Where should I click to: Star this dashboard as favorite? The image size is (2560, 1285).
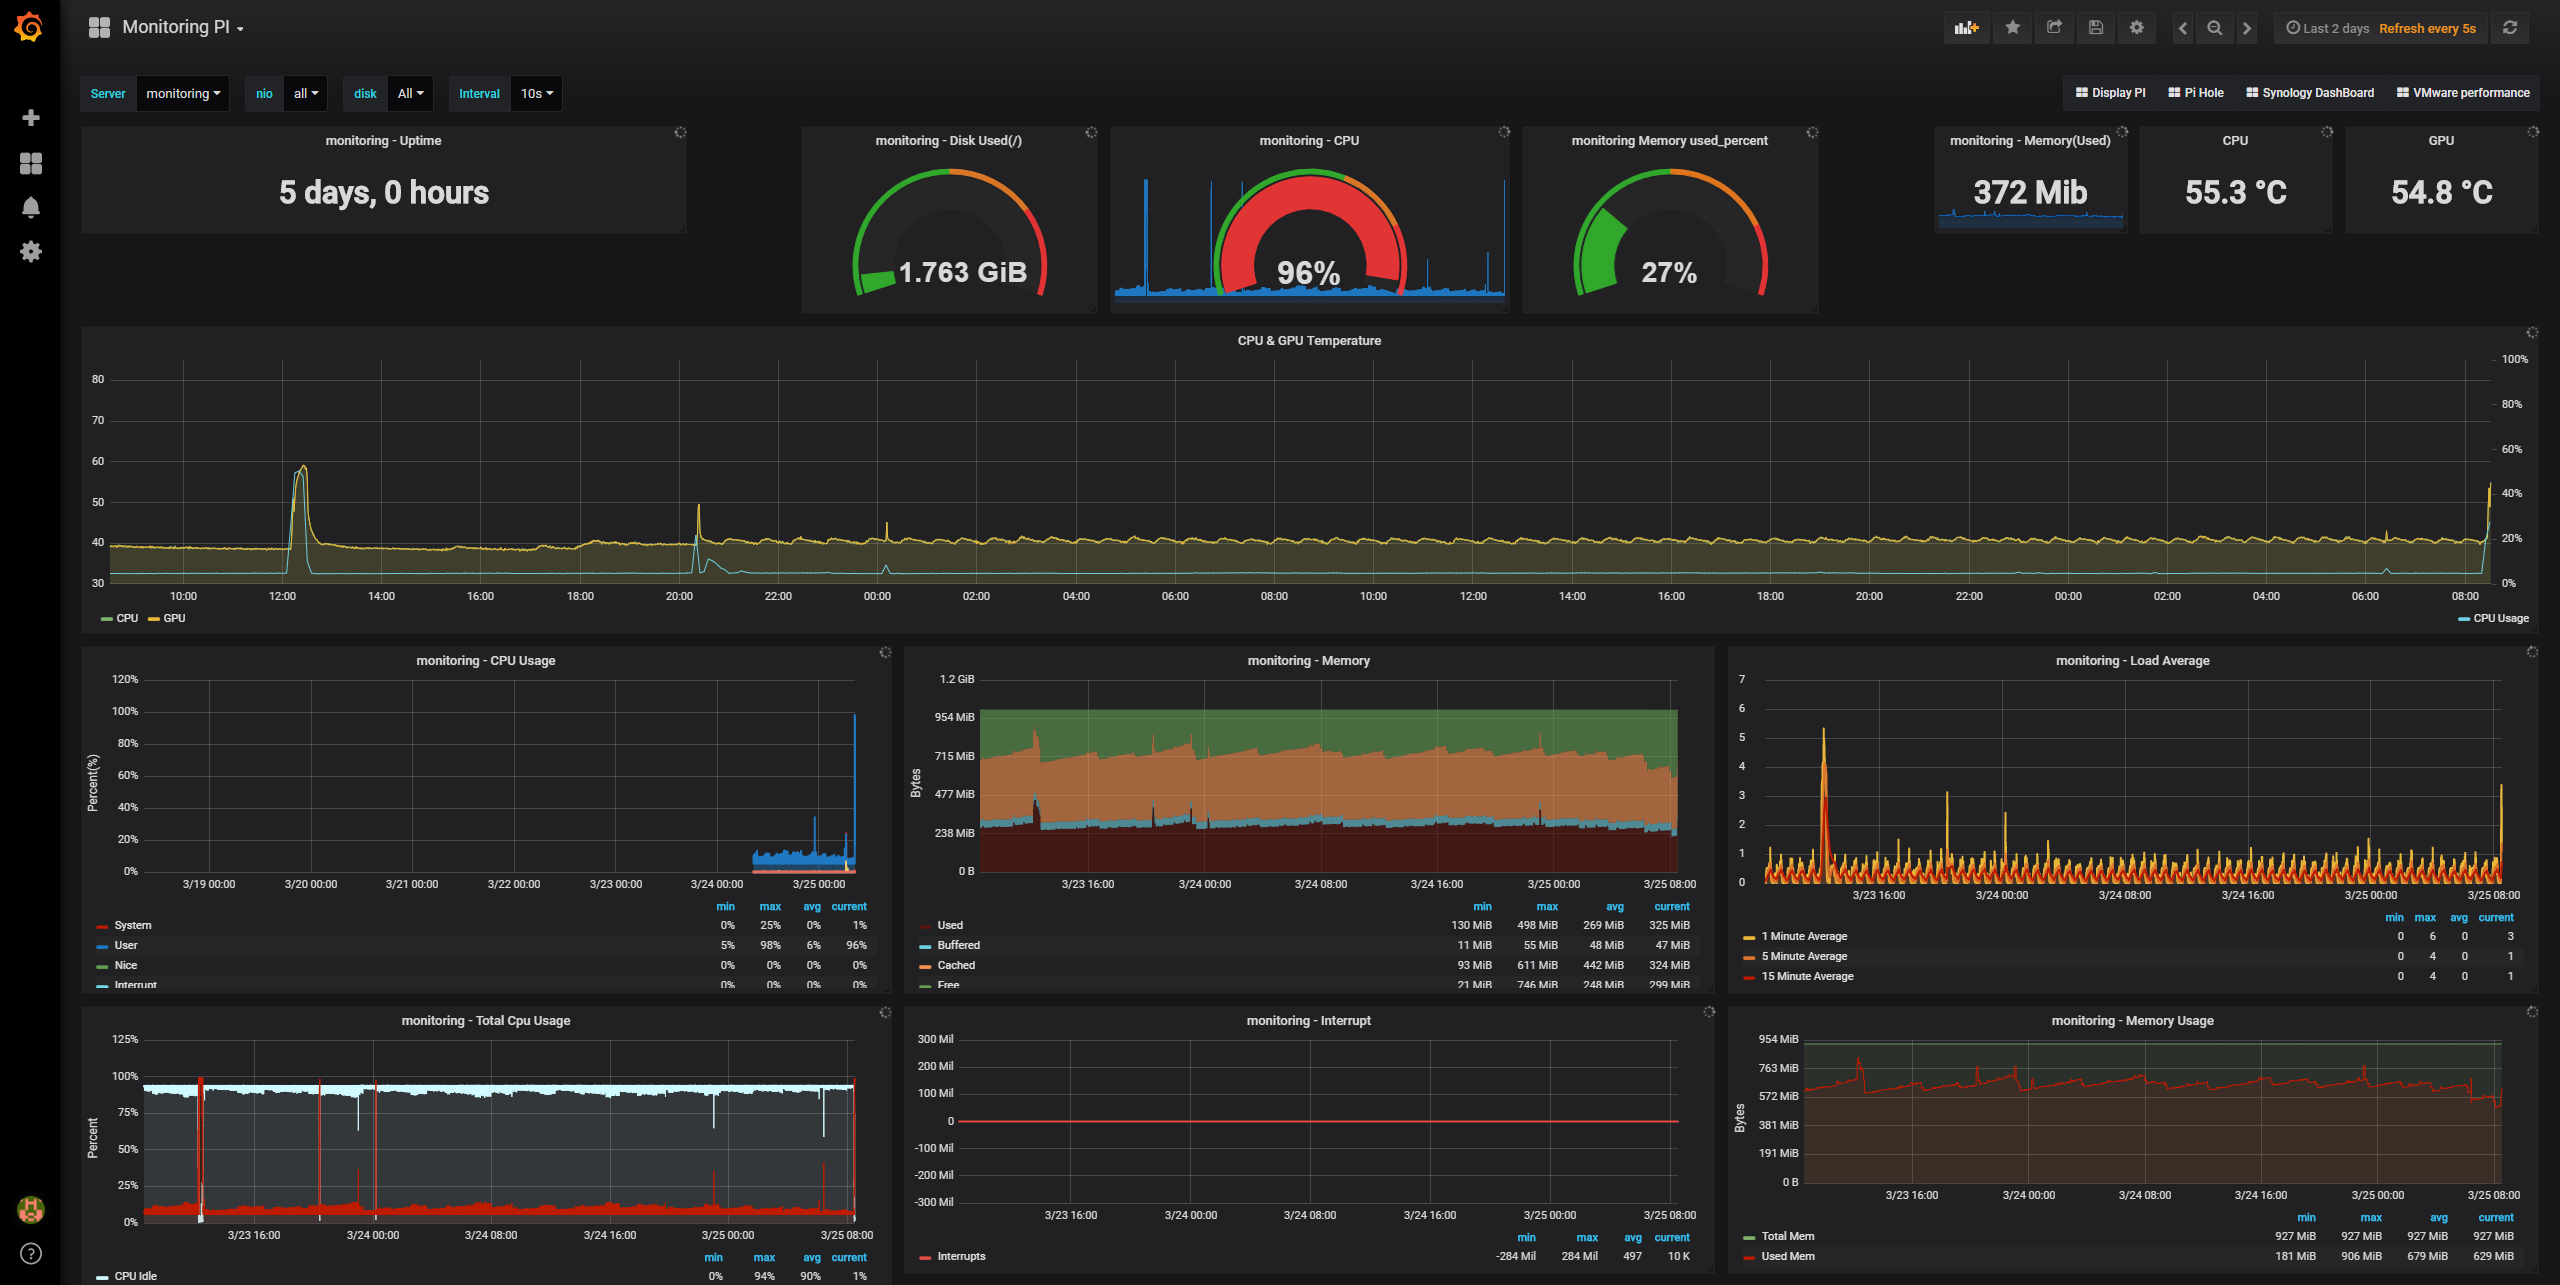(2012, 28)
